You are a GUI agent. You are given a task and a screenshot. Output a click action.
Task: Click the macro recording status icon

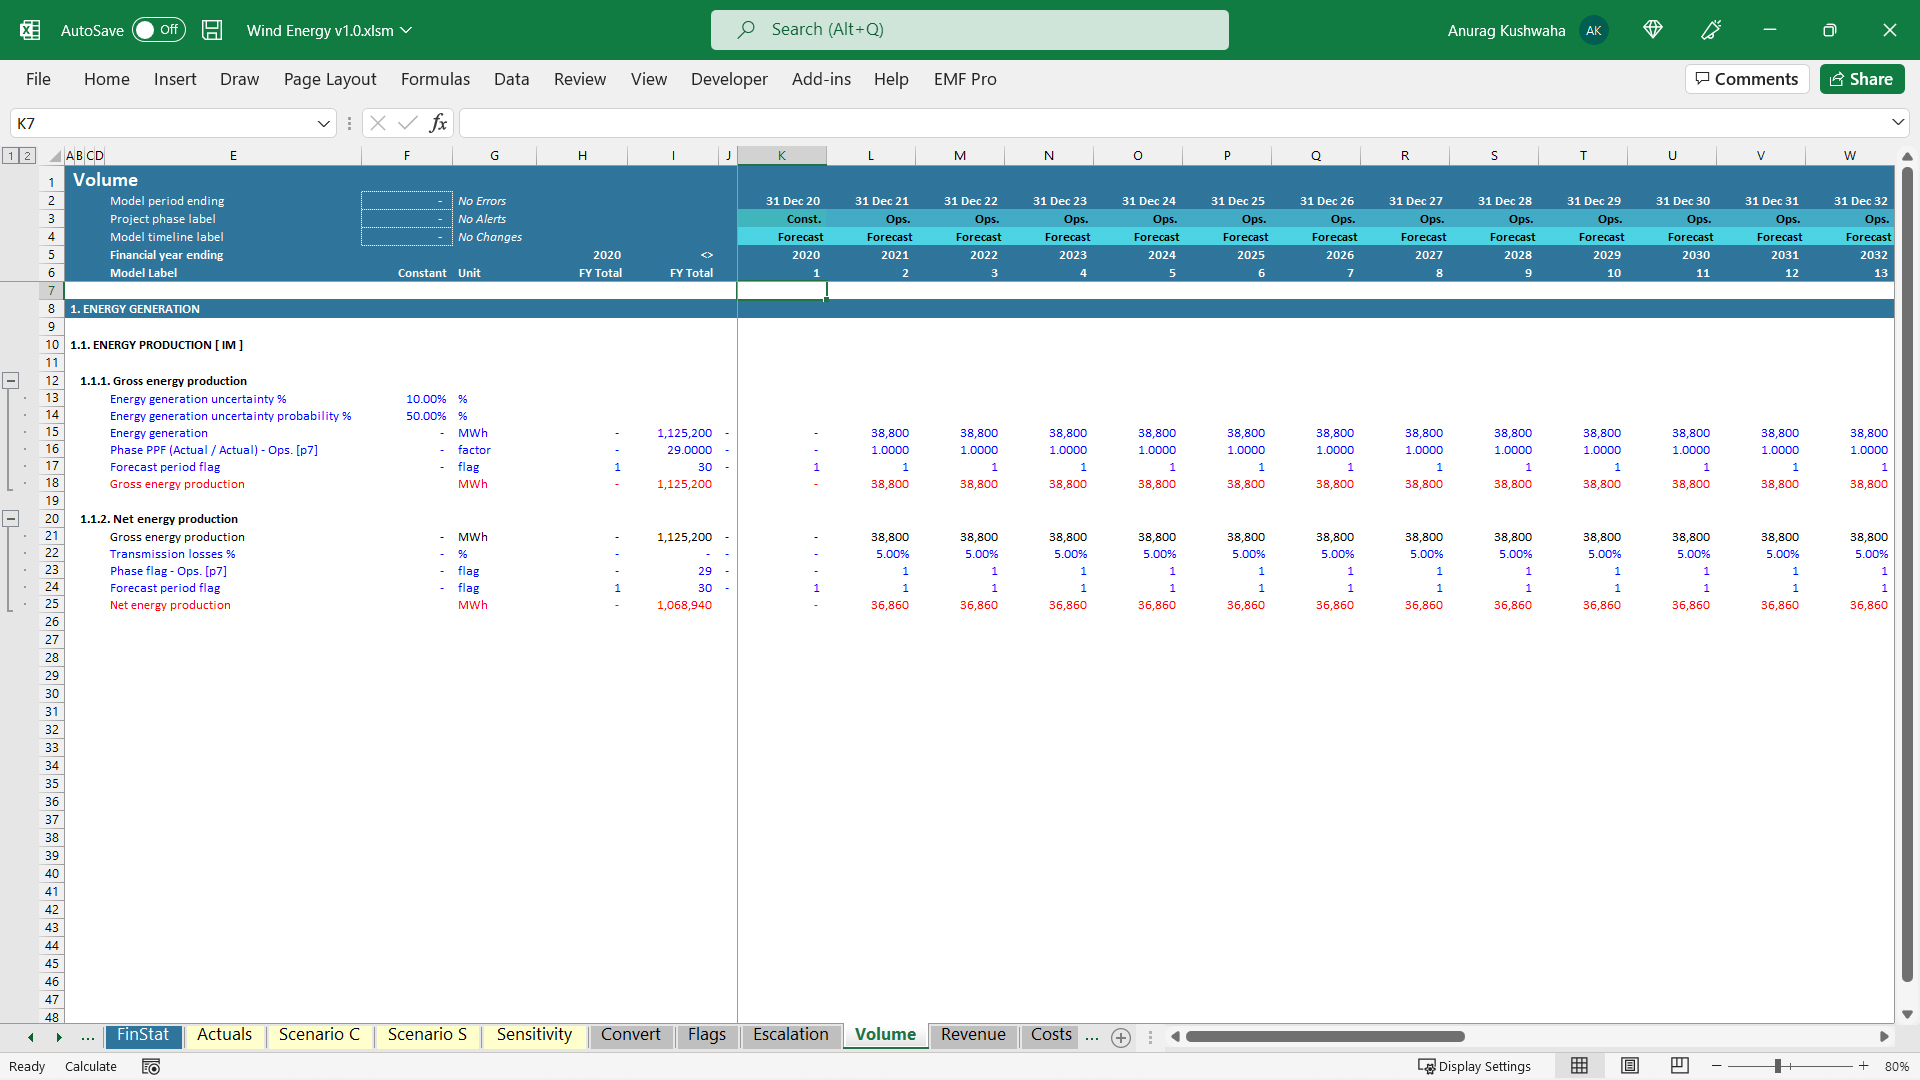(151, 1067)
